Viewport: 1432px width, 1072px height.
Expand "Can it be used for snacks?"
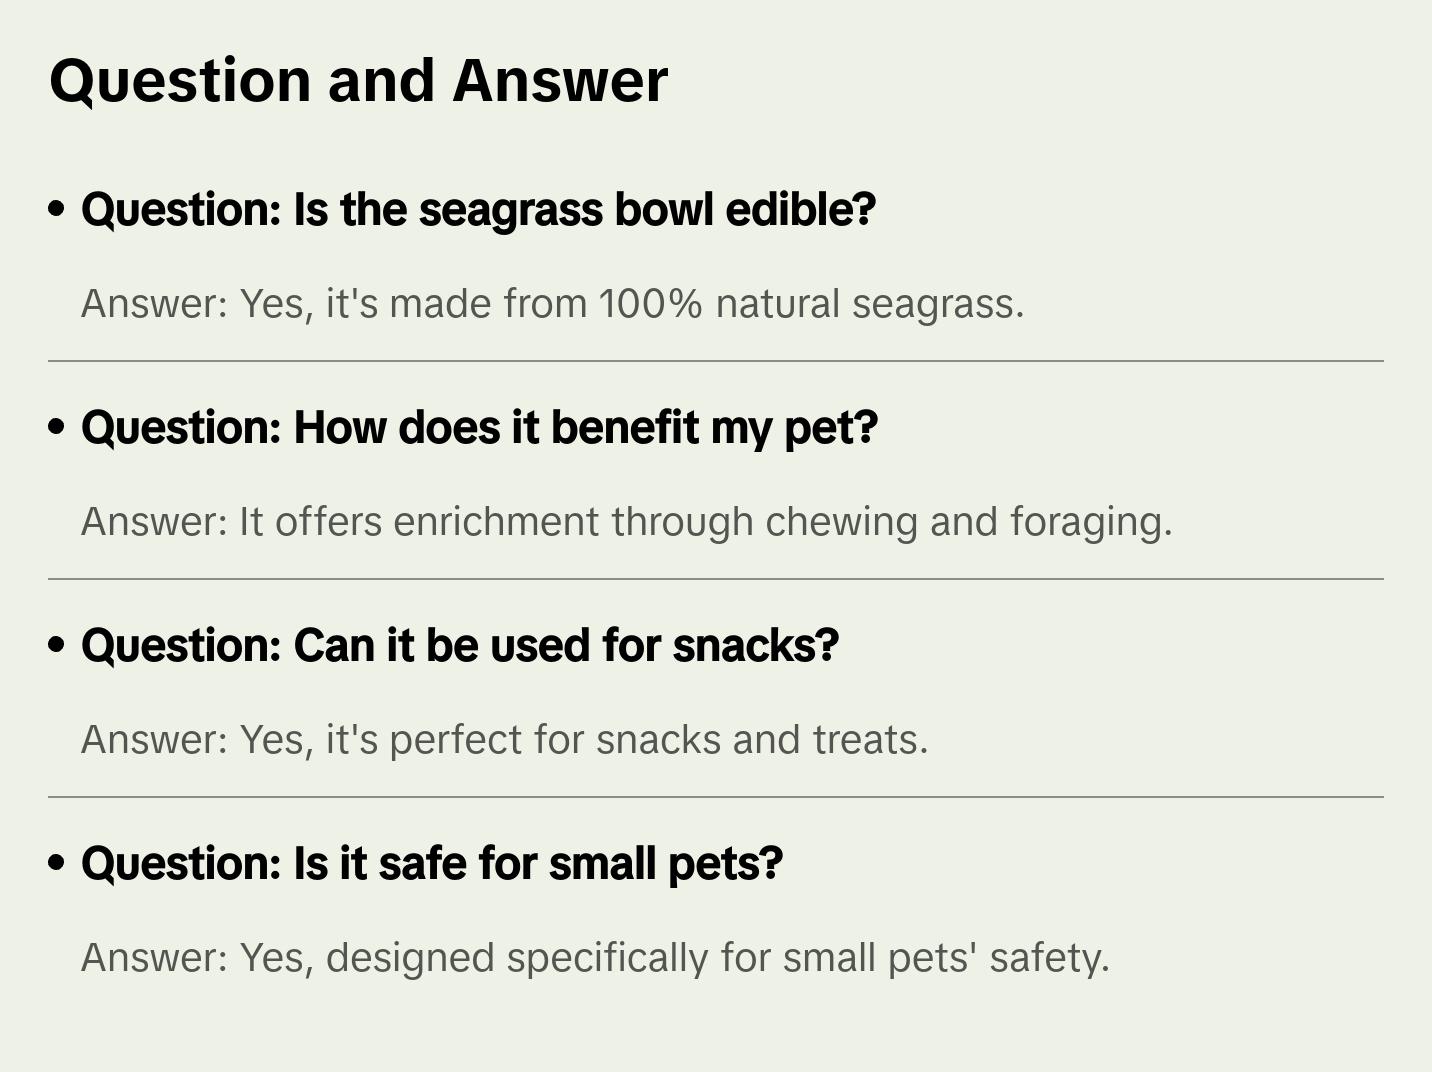[x=460, y=646]
